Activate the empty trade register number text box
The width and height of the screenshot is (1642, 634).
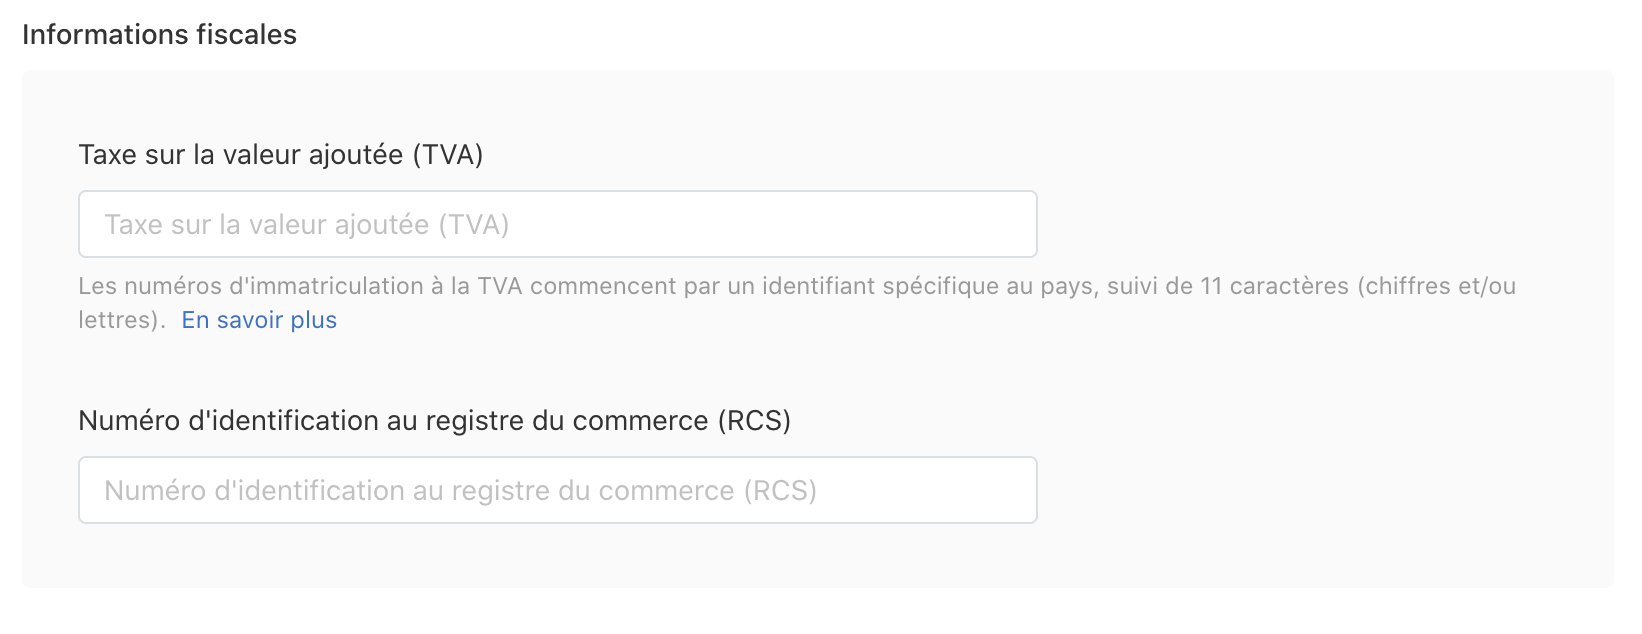coord(558,490)
